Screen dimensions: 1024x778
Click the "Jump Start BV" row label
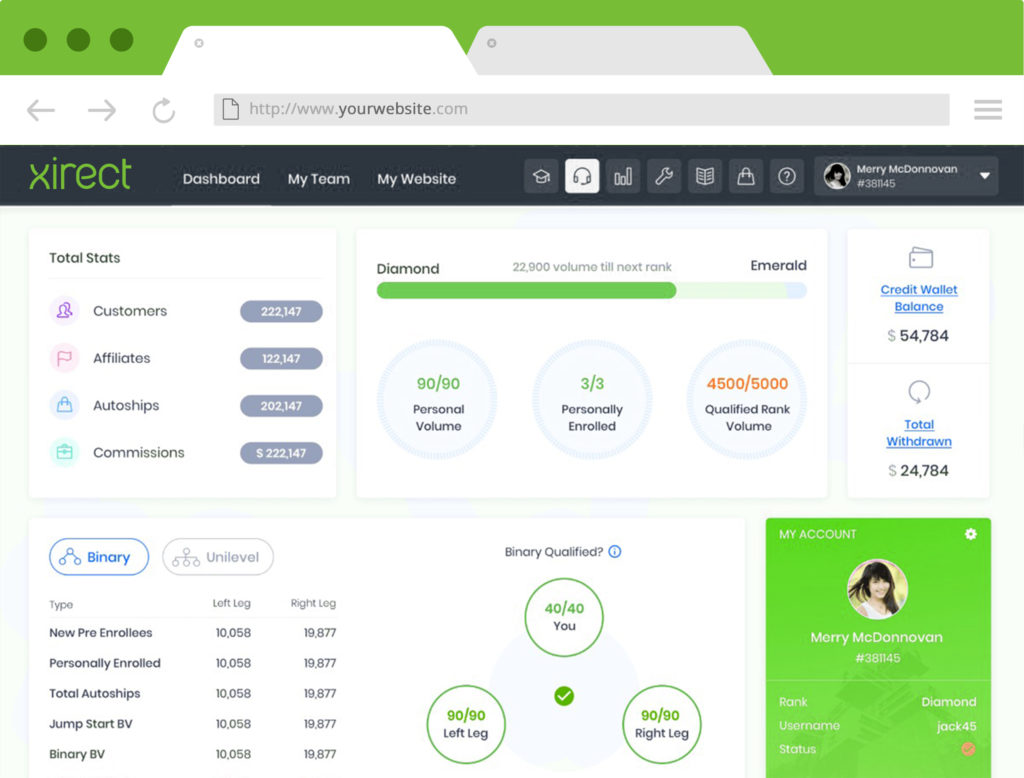pos(91,724)
